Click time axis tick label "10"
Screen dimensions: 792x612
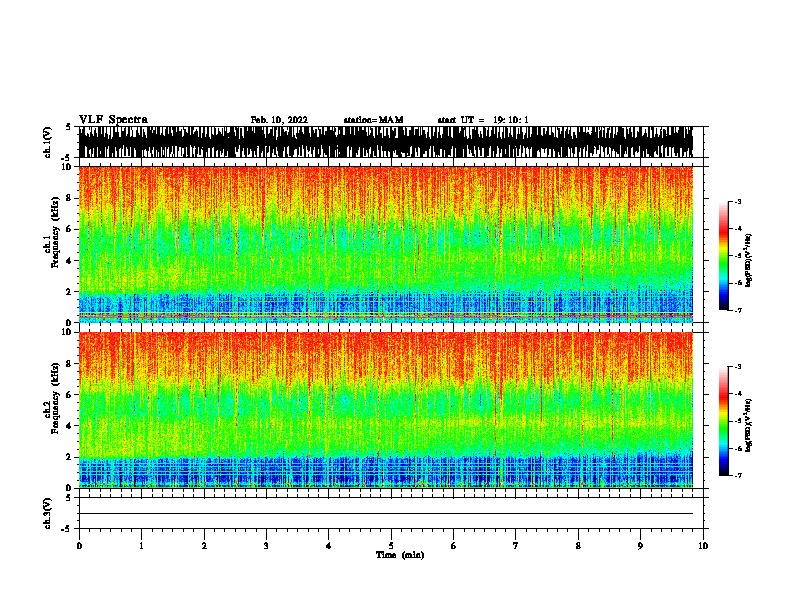703,546
